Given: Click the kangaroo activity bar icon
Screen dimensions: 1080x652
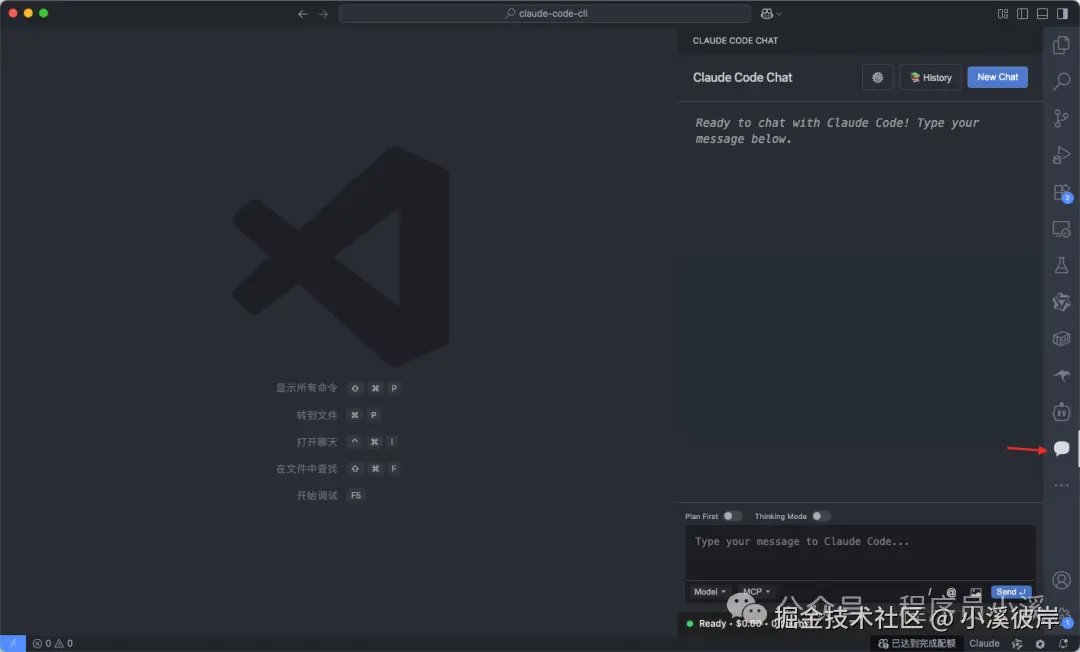Looking at the screenshot, I should pos(1061,375).
